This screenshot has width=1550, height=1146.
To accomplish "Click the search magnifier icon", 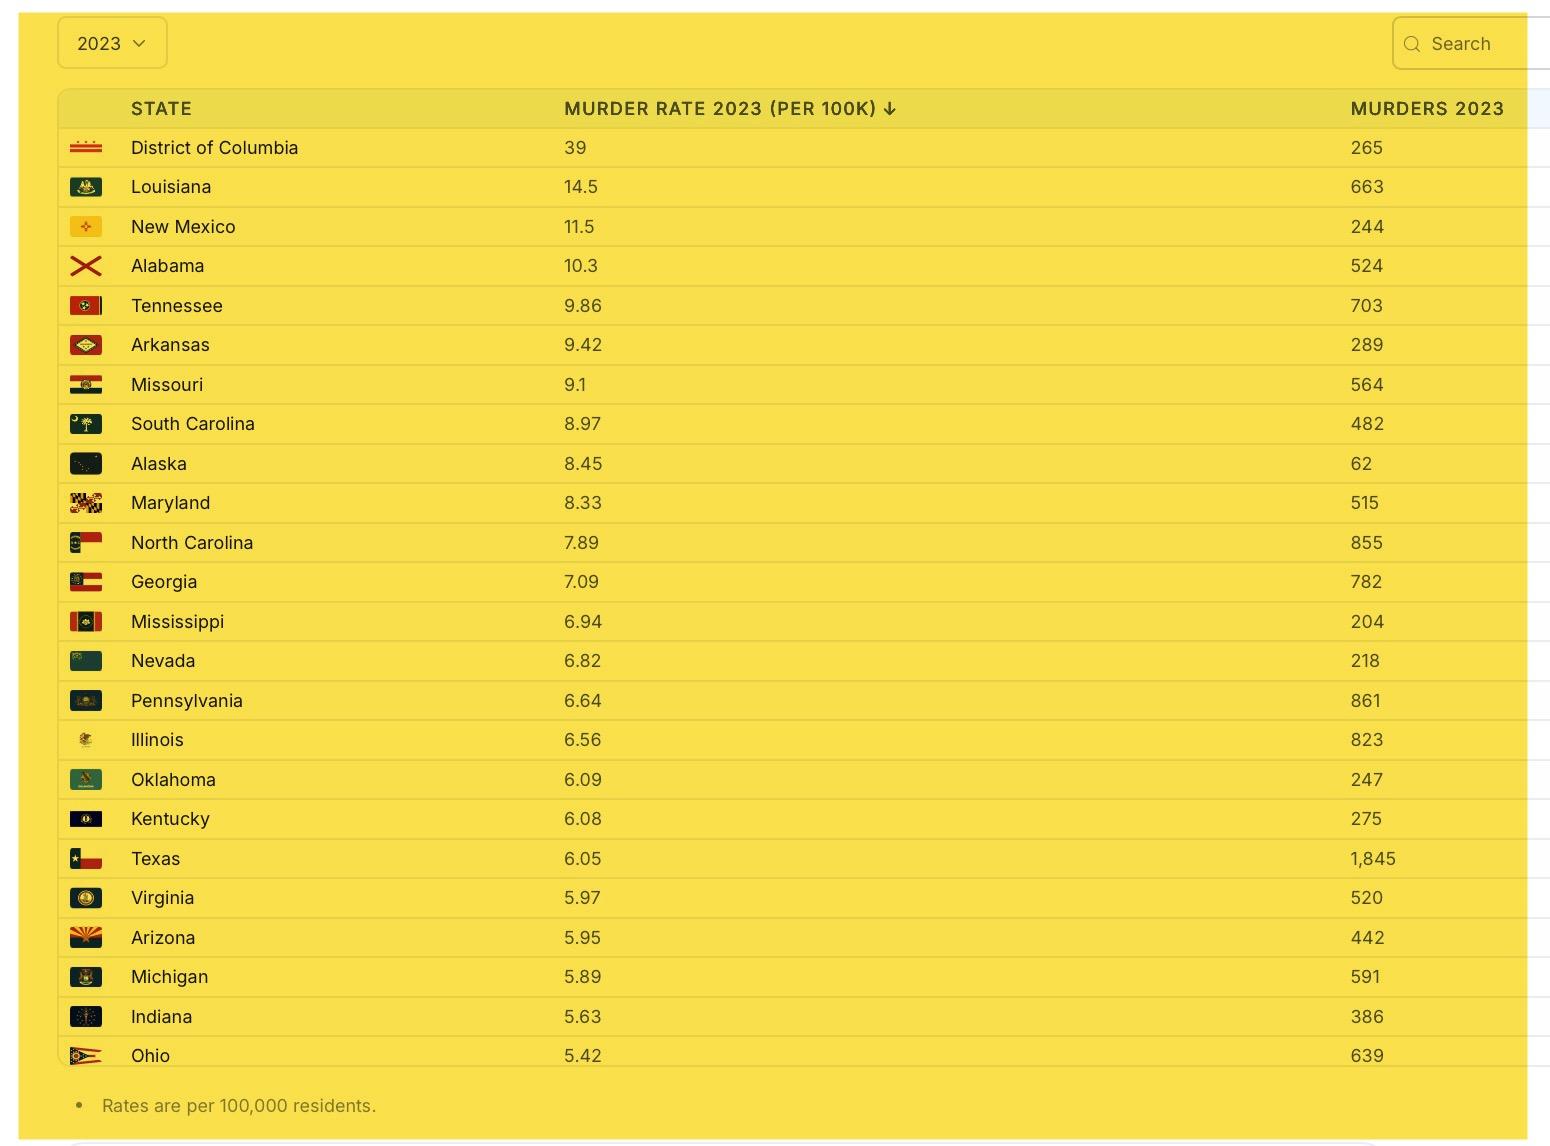I will [1412, 44].
